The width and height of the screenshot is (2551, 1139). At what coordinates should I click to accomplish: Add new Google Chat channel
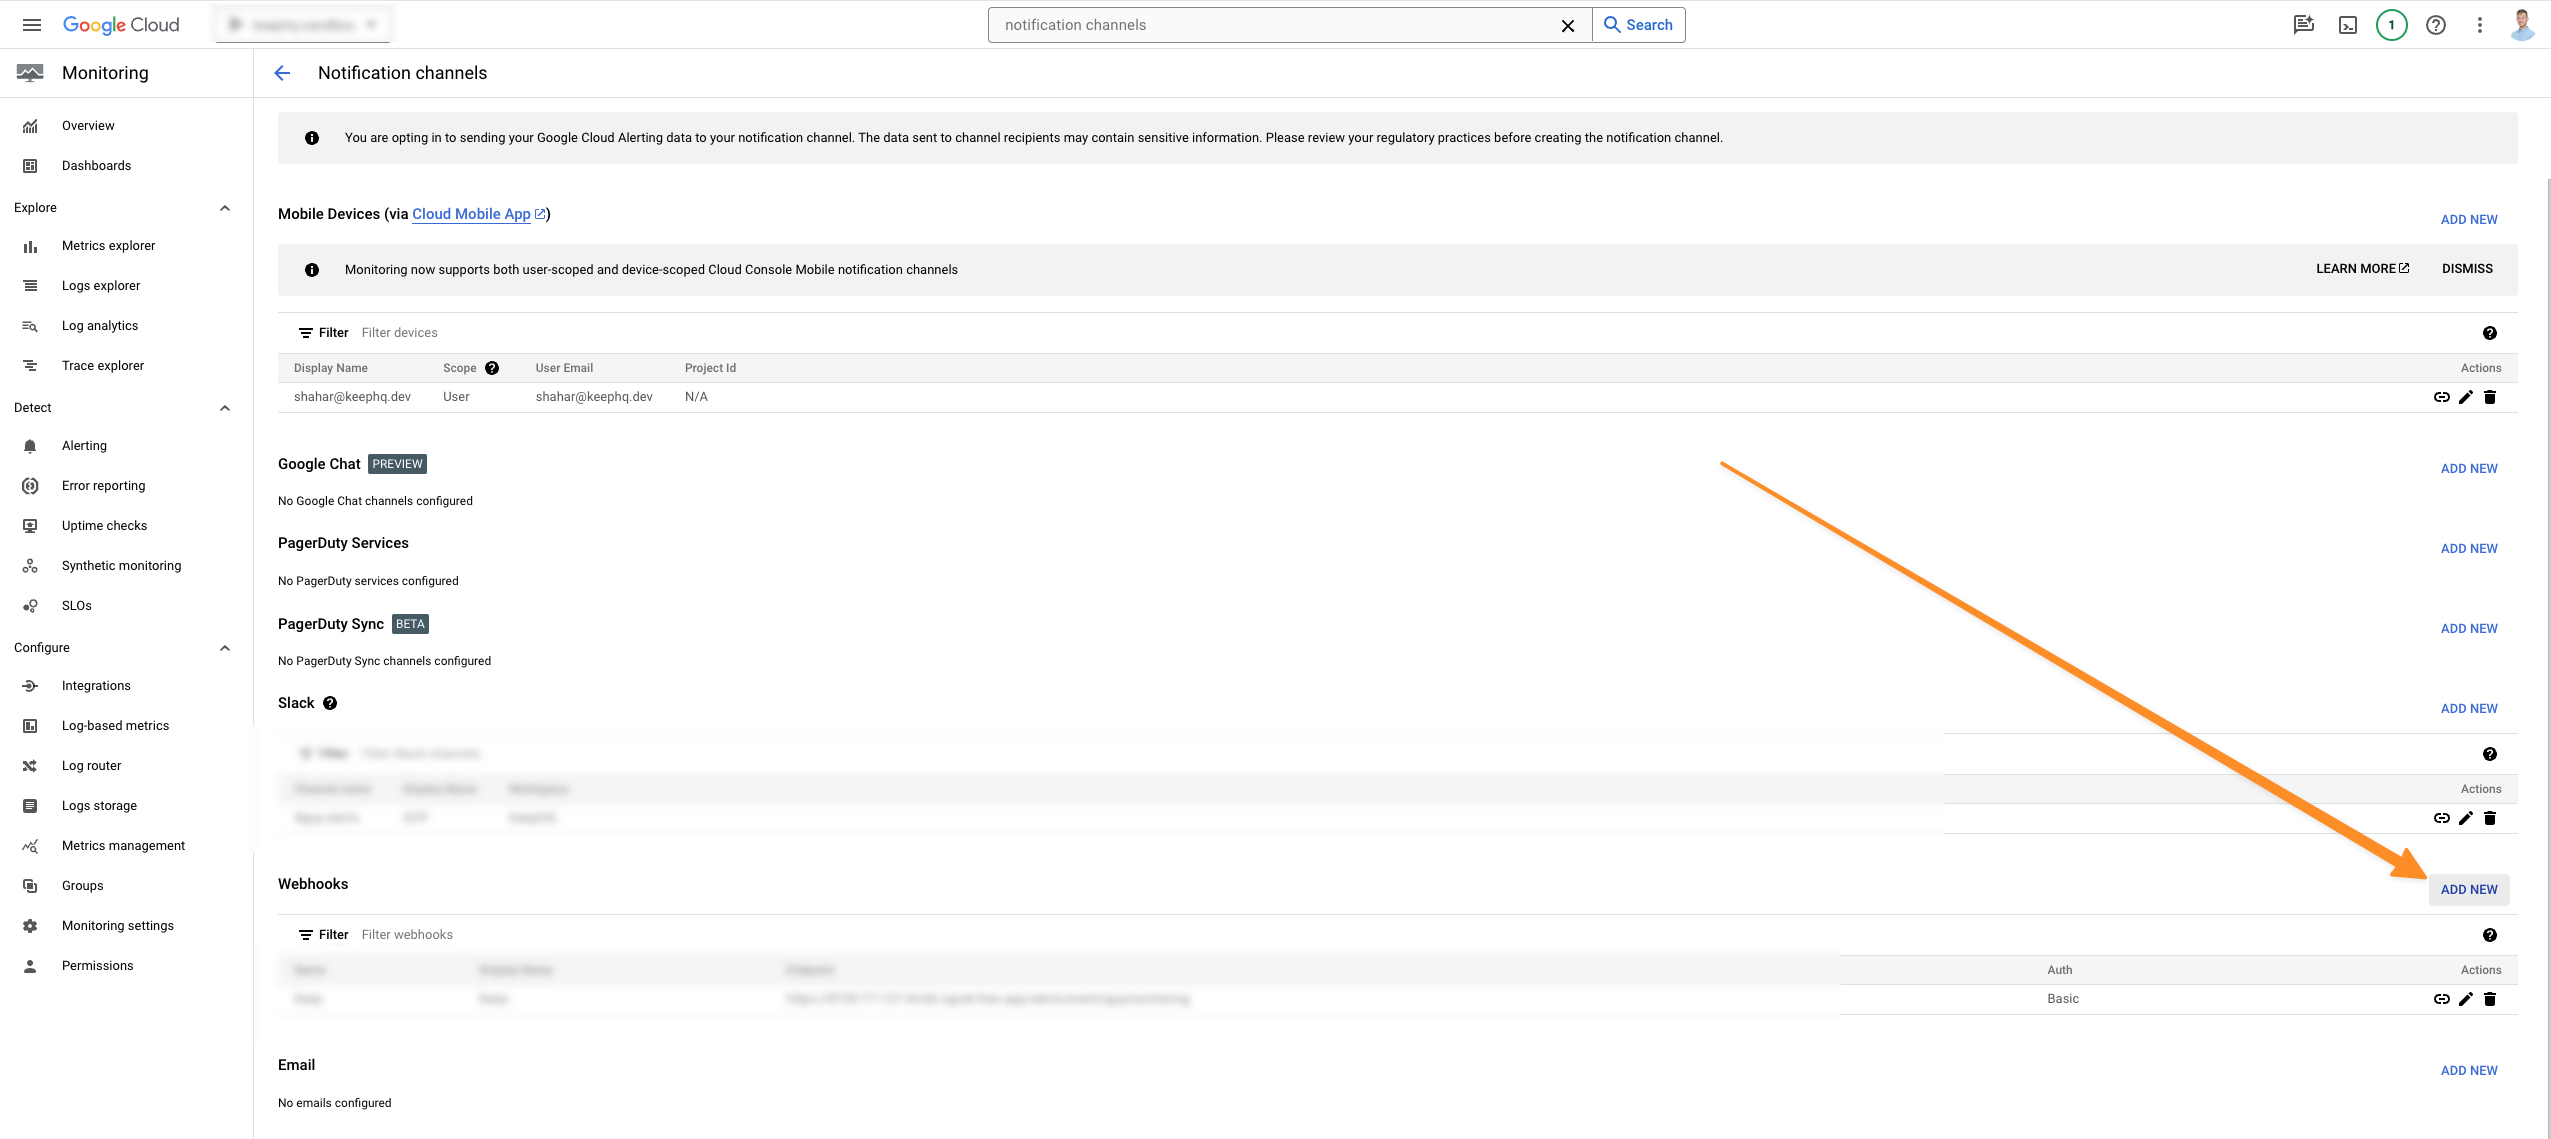[2469, 469]
